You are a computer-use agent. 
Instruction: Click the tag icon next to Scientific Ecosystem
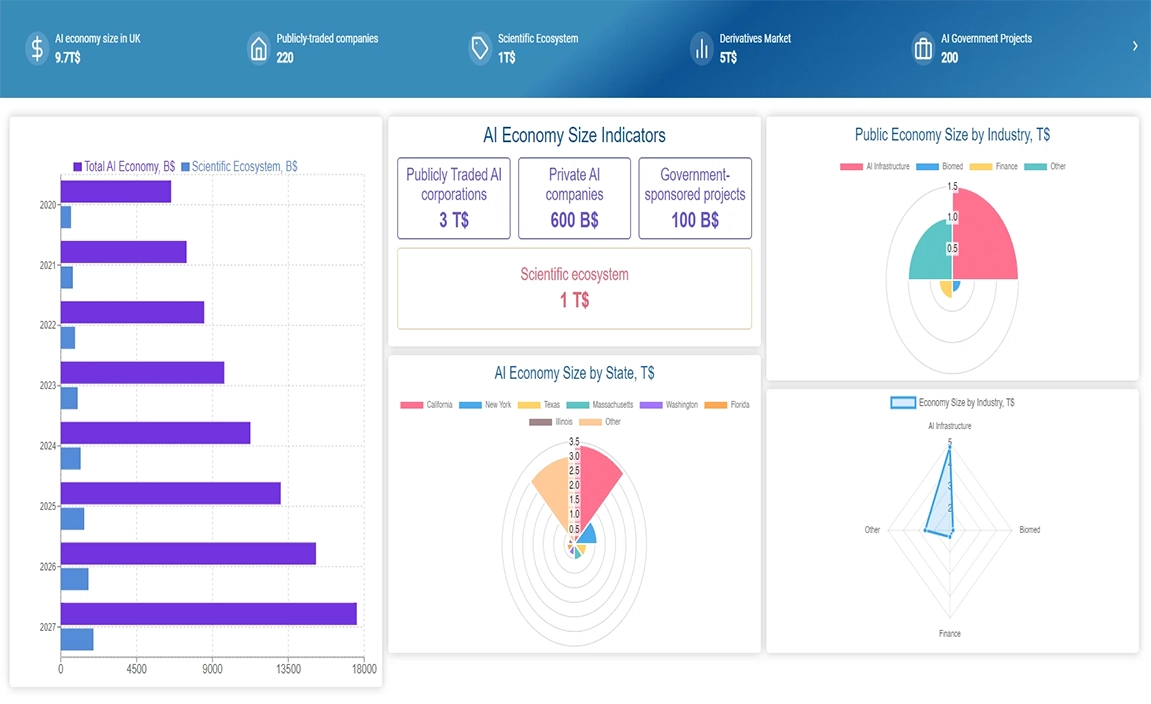tap(480, 48)
